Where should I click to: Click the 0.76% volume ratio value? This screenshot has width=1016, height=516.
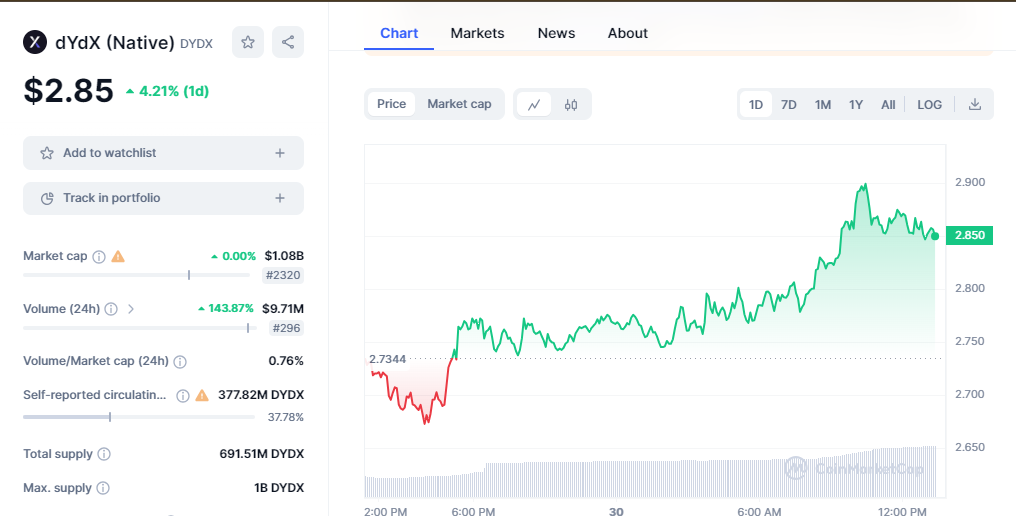(286, 361)
